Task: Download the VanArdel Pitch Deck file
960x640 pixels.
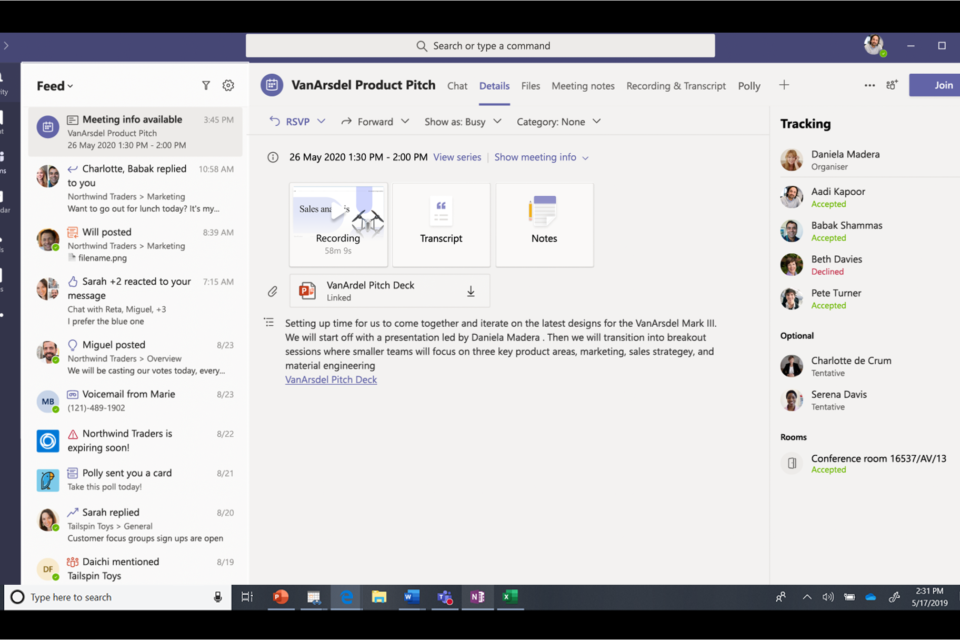Action: click(x=471, y=292)
